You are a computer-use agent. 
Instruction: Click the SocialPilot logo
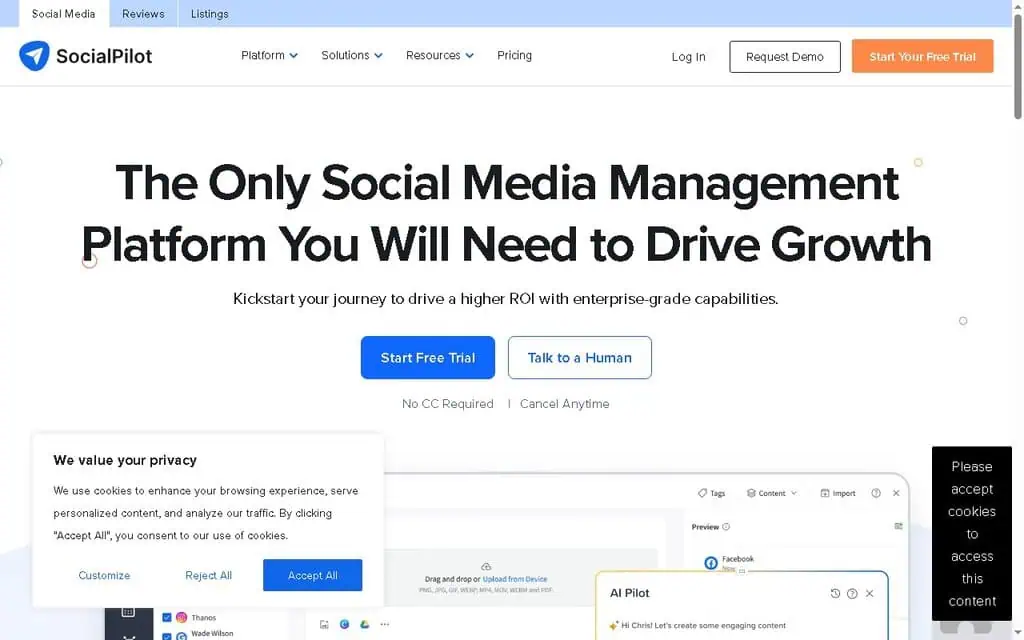point(86,56)
